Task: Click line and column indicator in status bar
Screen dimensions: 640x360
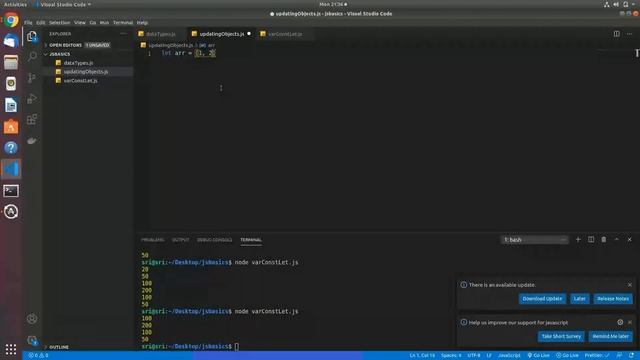Action: [422, 356]
